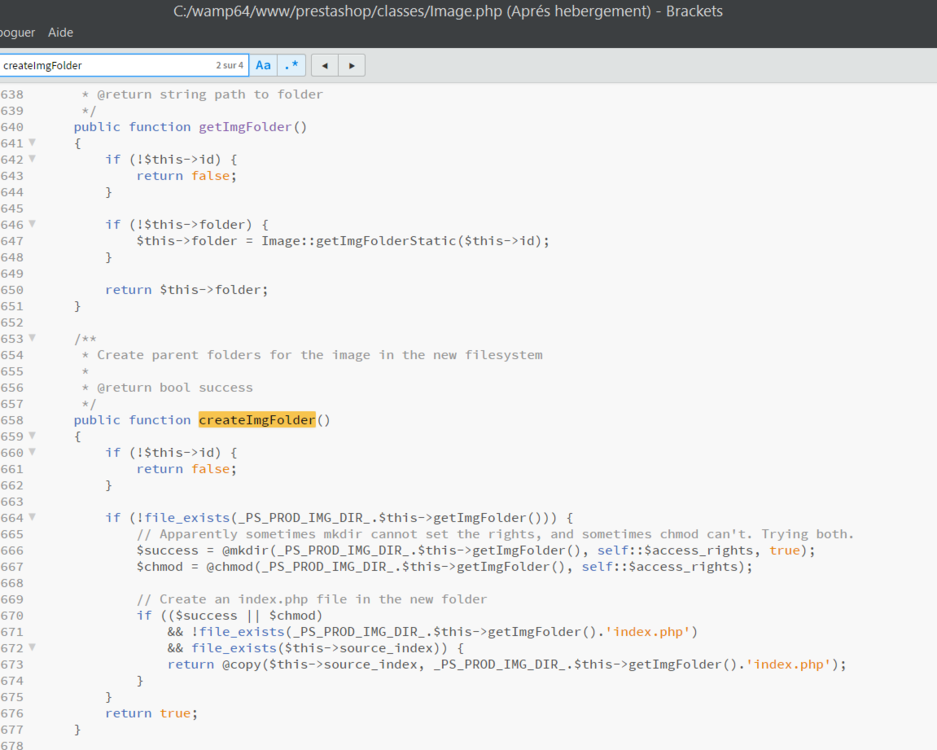Screen dimensions: 937x750
Task: Toggle regular expression search button
Action: pyautogui.click(x=291, y=65)
